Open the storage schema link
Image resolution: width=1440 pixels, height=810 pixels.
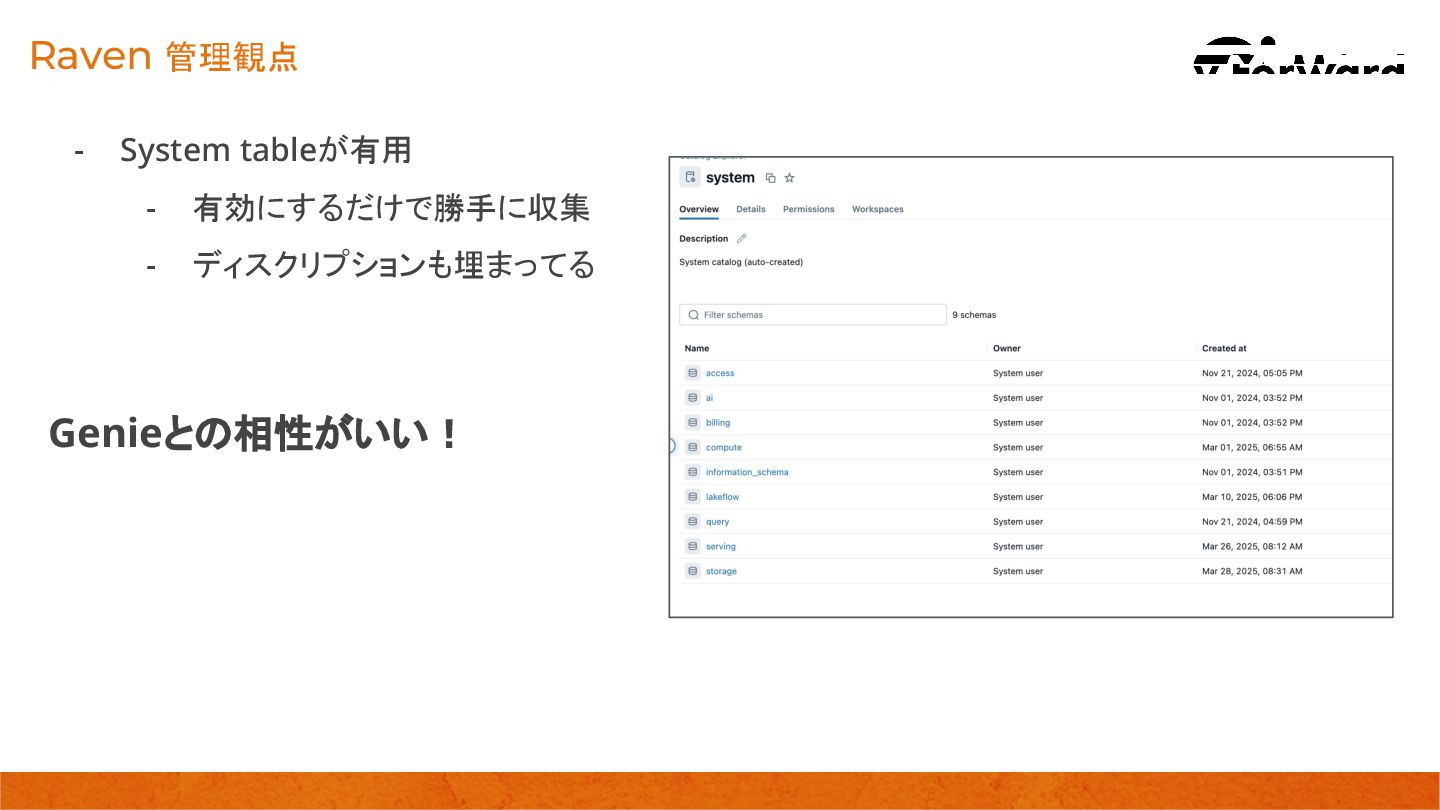(x=721, y=571)
